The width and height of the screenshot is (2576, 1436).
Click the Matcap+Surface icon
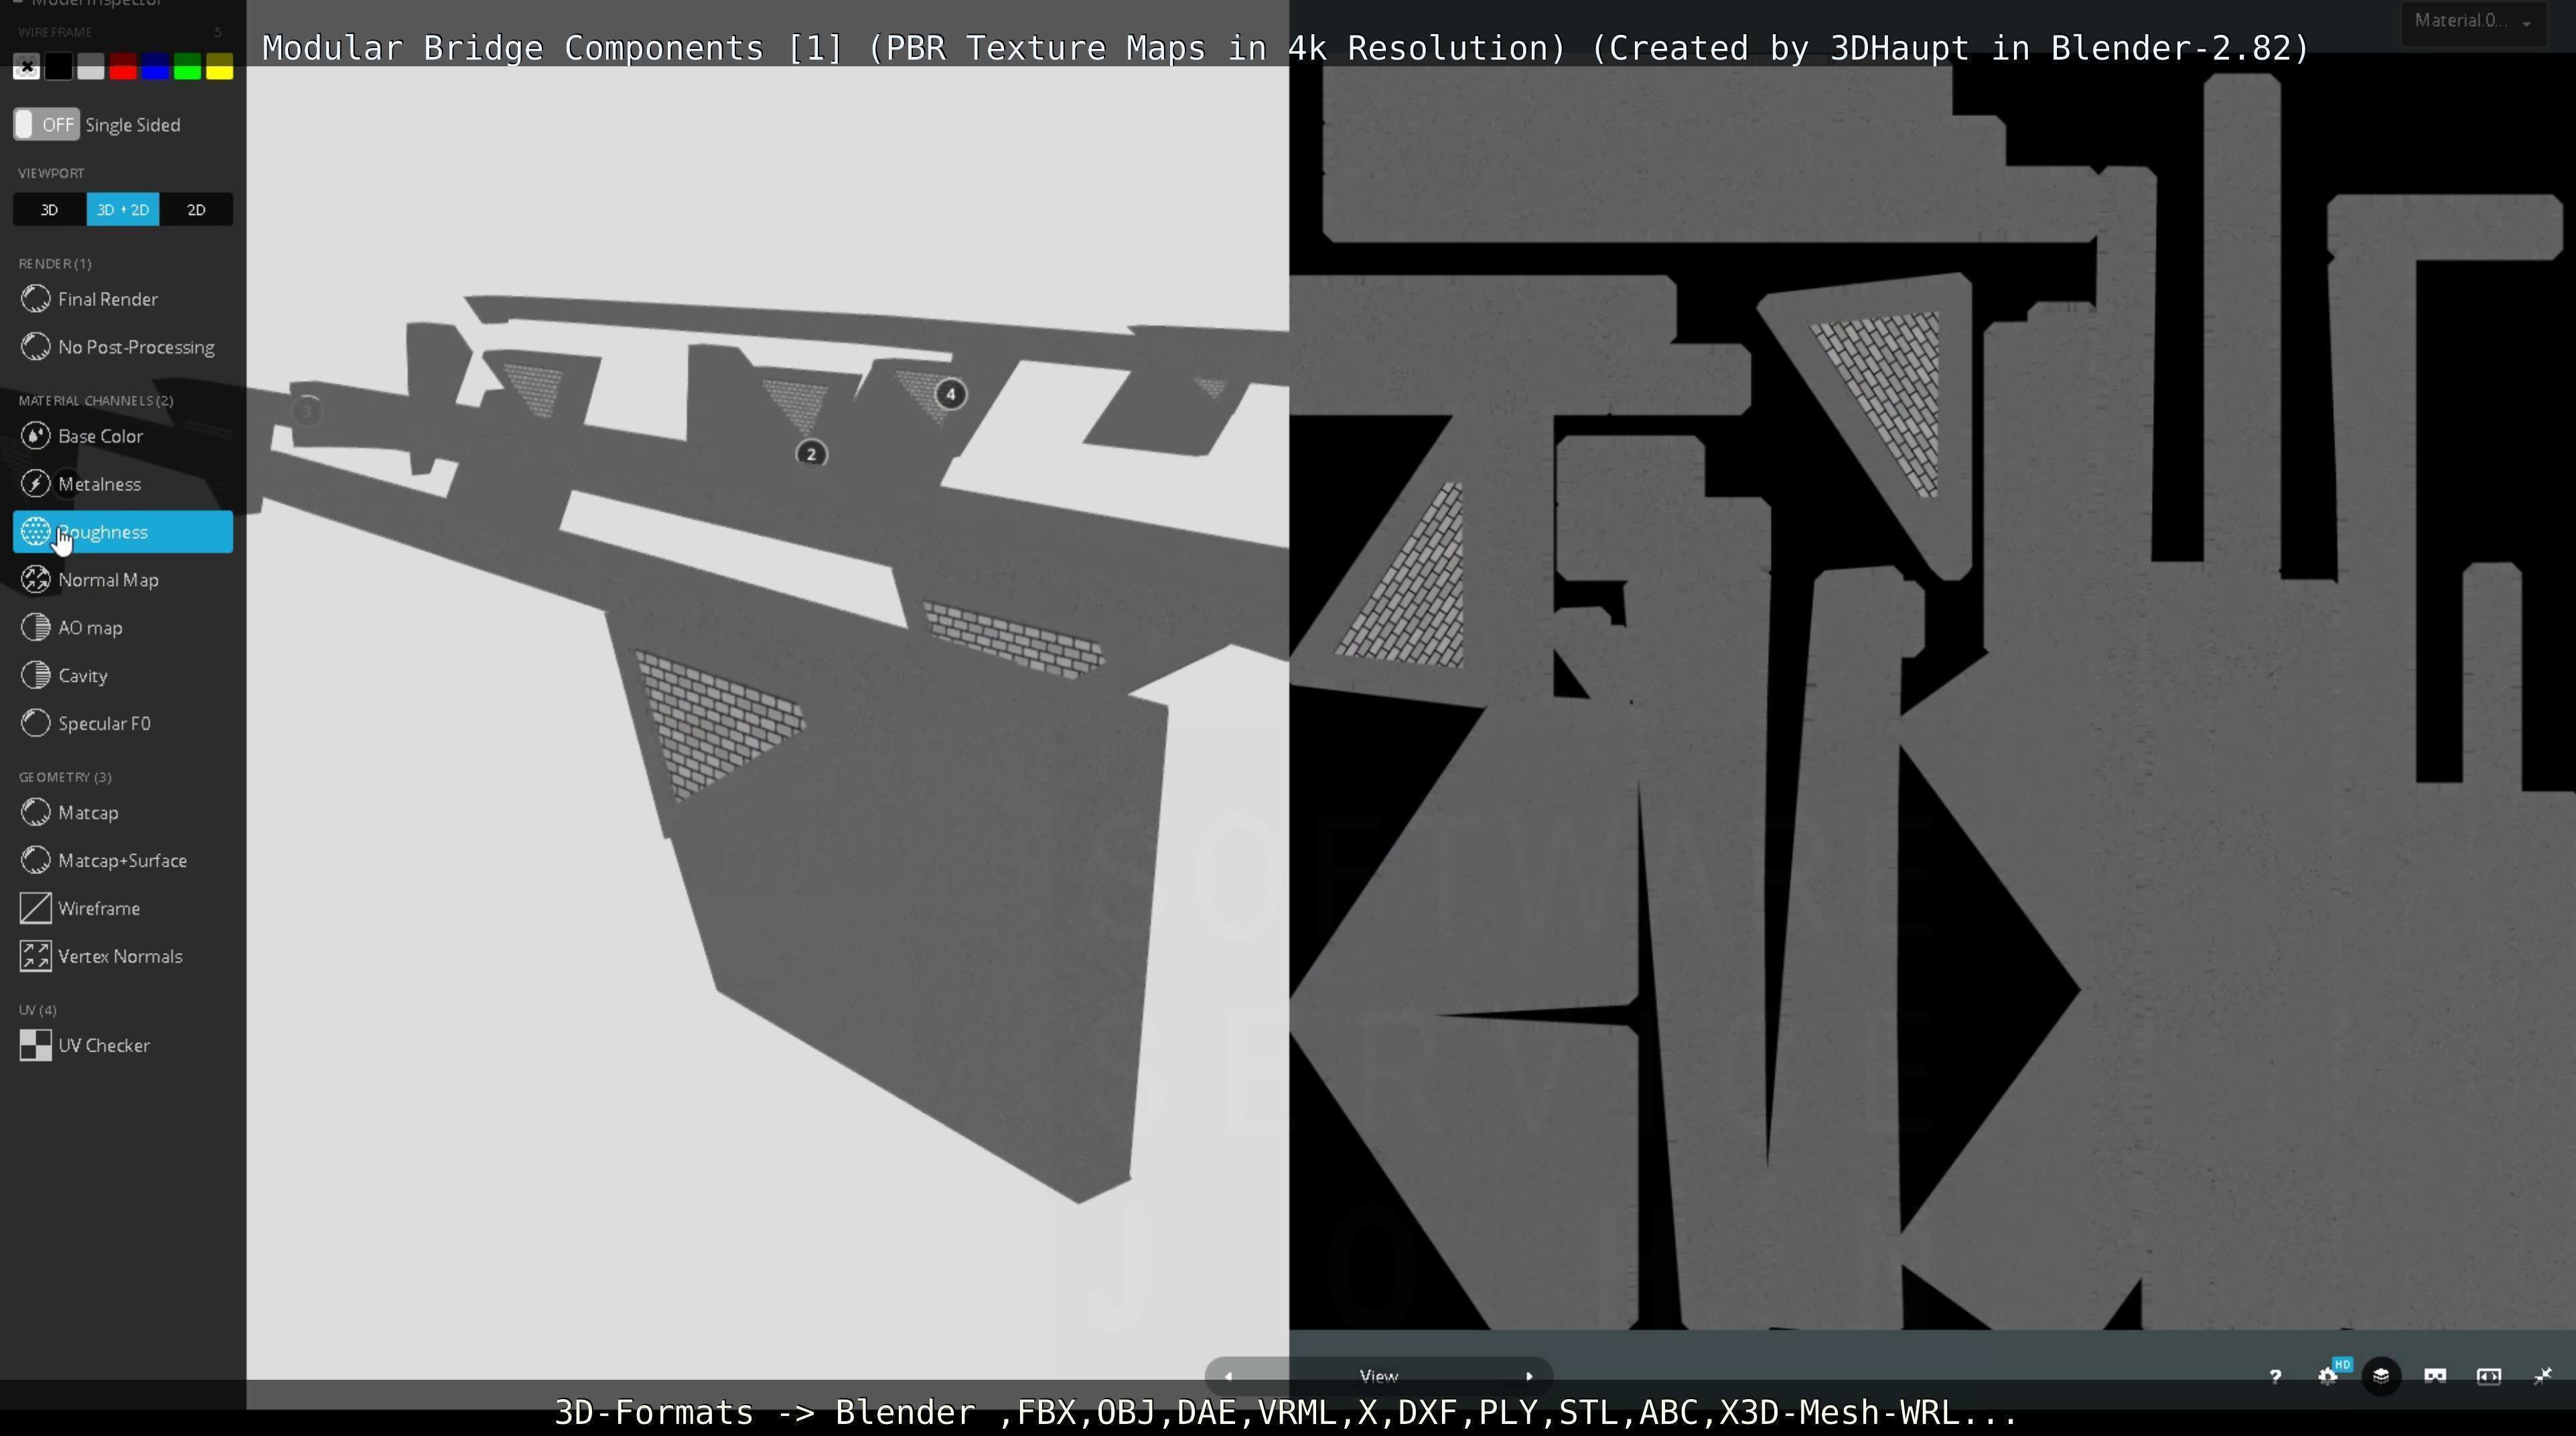[36, 861]
